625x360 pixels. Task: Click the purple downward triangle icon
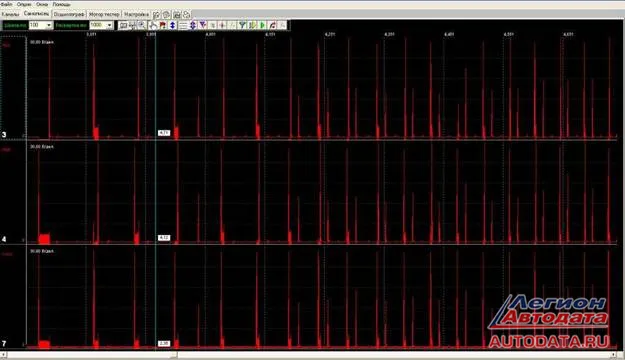(202, 25)
